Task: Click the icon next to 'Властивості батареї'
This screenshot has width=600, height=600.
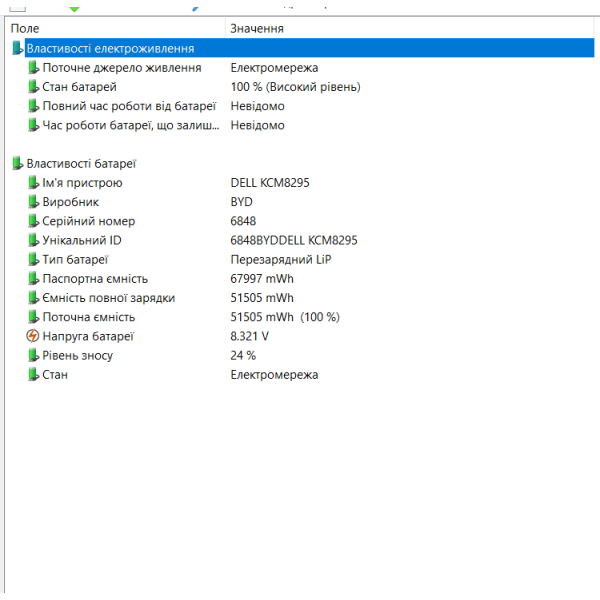Action: [17, 163]
